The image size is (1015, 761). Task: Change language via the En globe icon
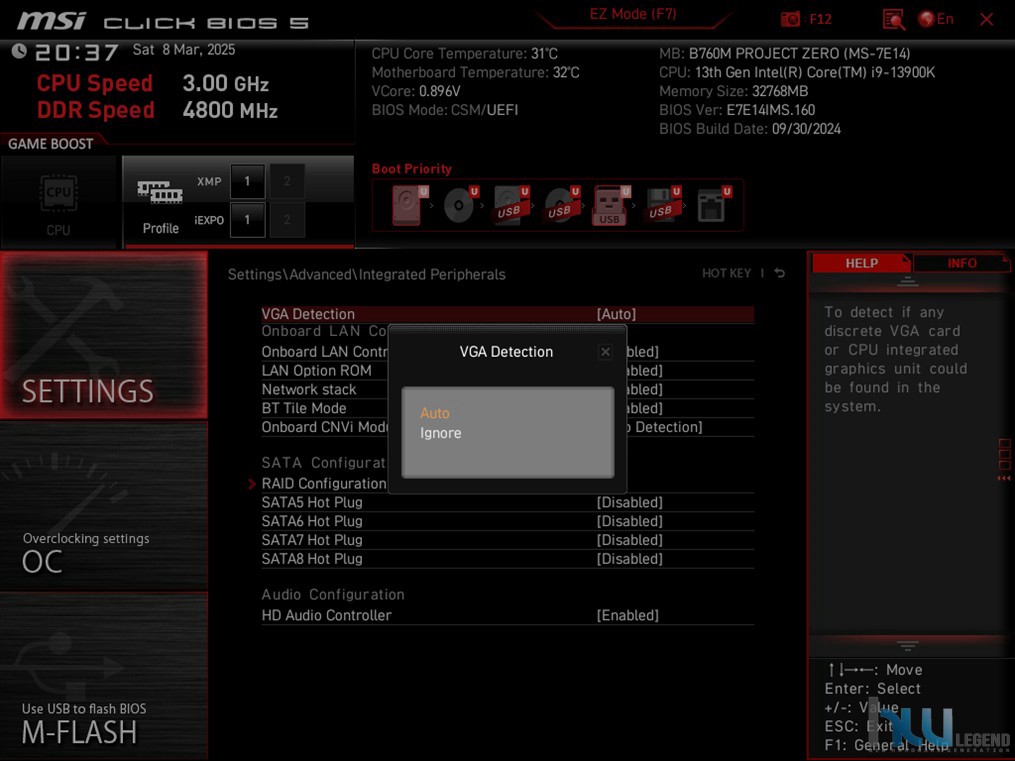[936, 19]
